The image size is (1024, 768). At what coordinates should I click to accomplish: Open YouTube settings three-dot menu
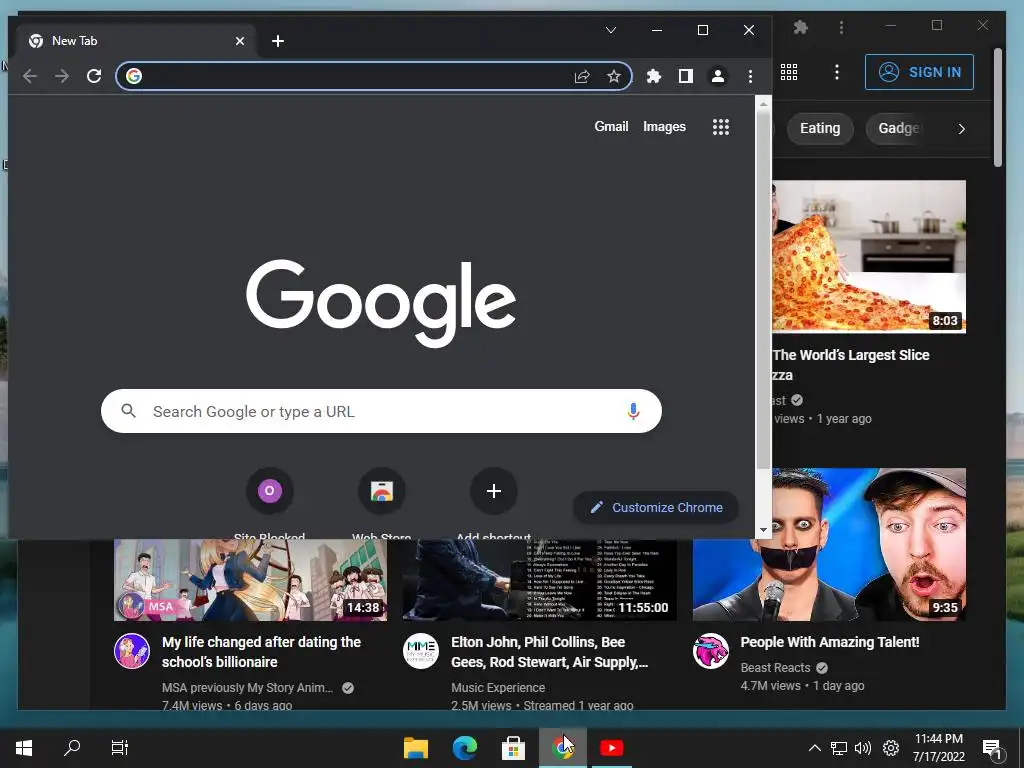(837, 72)
